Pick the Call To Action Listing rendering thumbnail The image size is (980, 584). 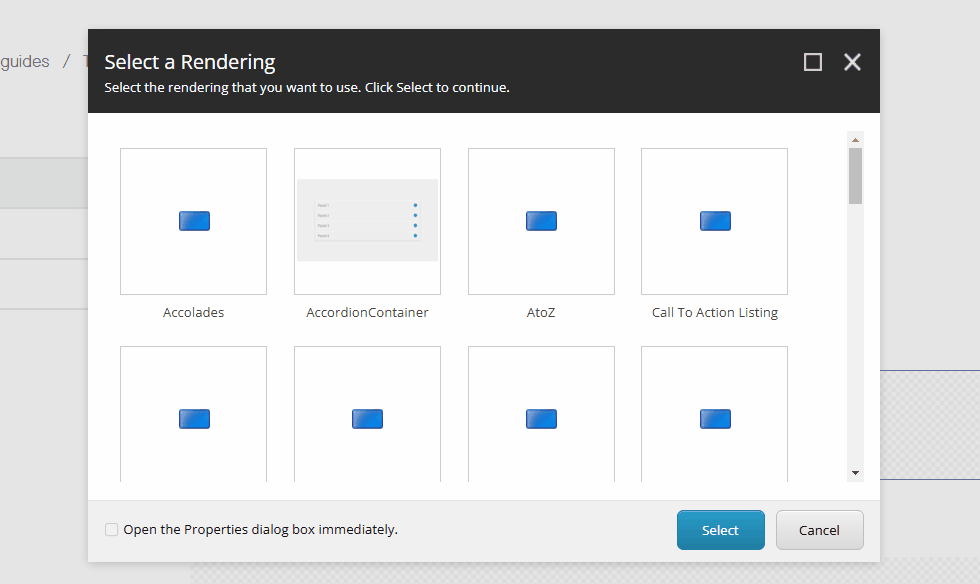(x=714, y=220)
